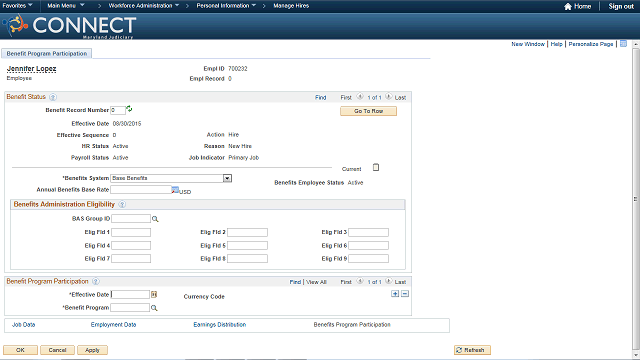Viewport: 640px width, 360px height.
Task: Open the Employment Data link
Action: pyautogui.click(x=113, y=325)
